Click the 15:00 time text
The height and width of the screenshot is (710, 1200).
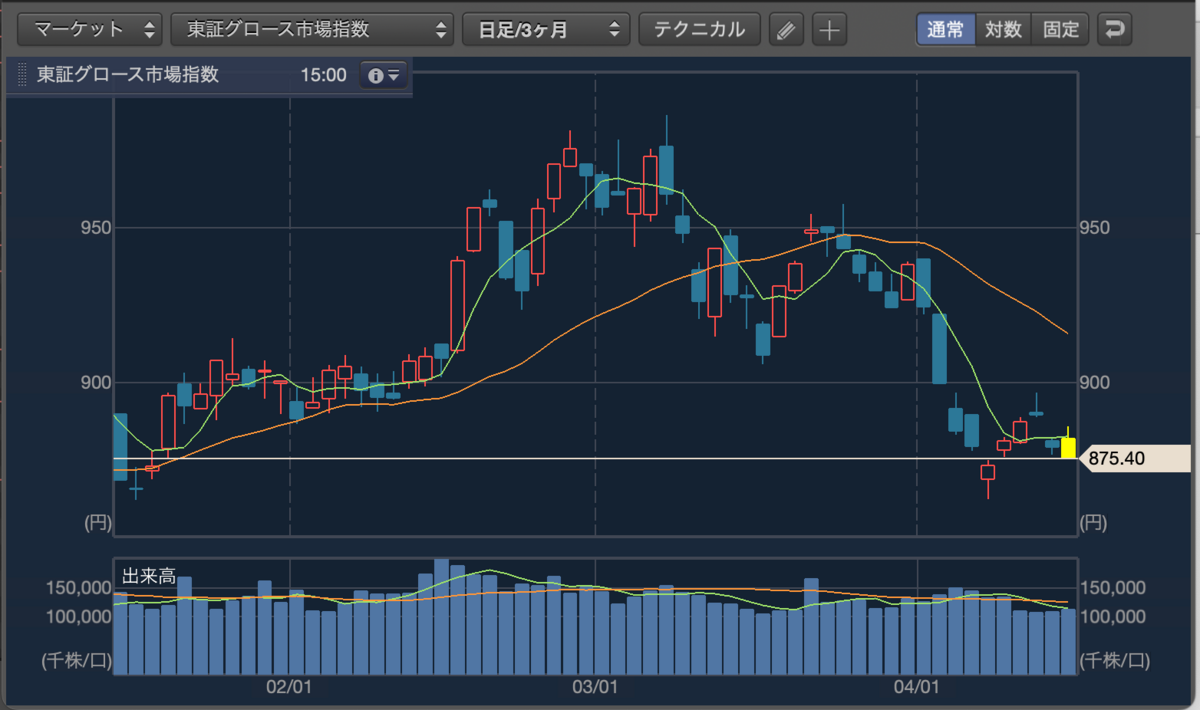click(323, 75)
